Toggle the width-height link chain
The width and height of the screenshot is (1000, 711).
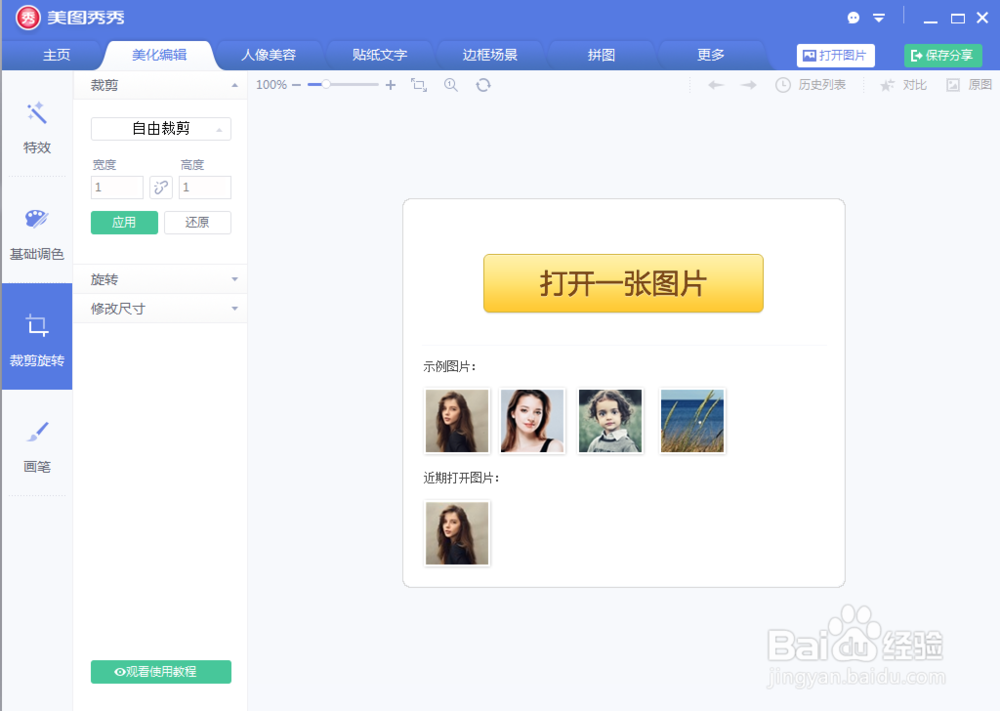point(161,187)
